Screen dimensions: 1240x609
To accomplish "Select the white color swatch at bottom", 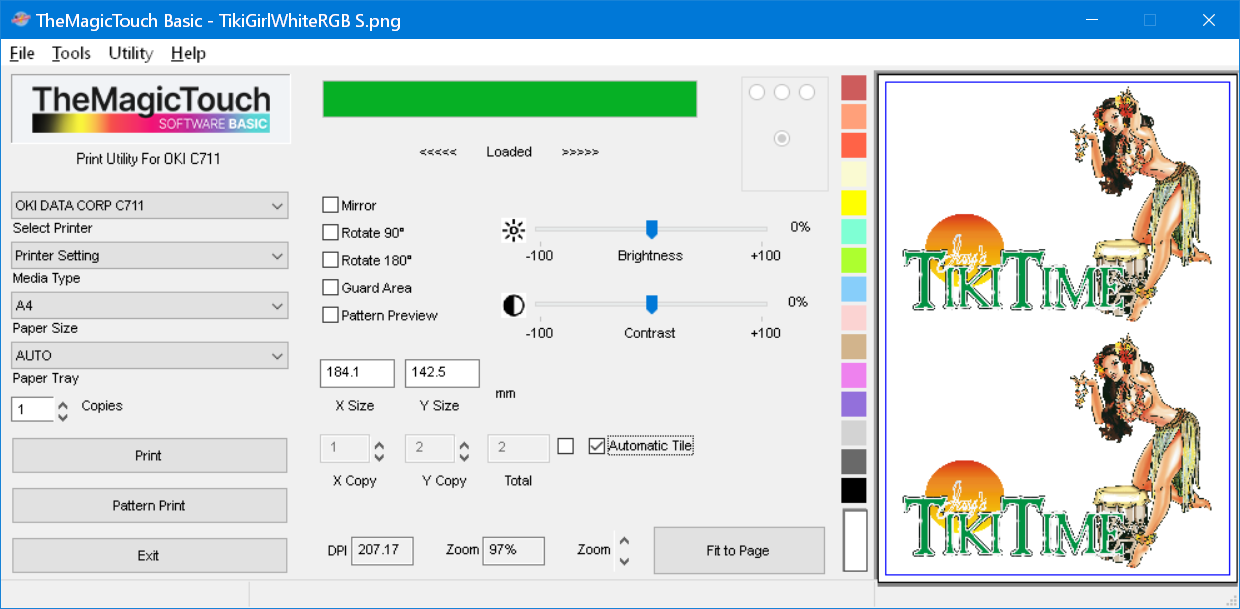I will [x=855, y=542].
